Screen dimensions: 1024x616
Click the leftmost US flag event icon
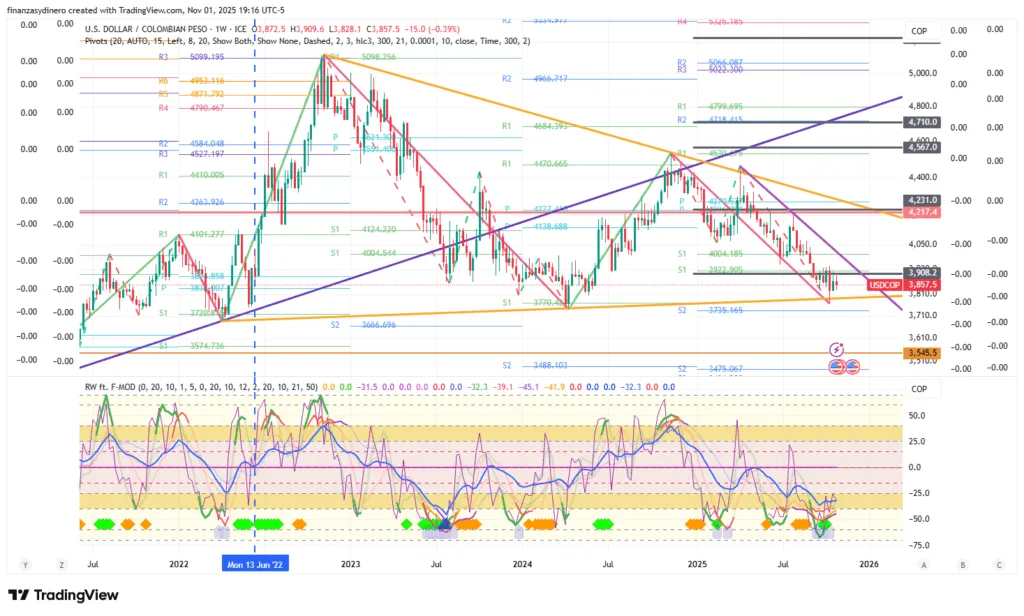pyautogui.click(x=837, y=367)
